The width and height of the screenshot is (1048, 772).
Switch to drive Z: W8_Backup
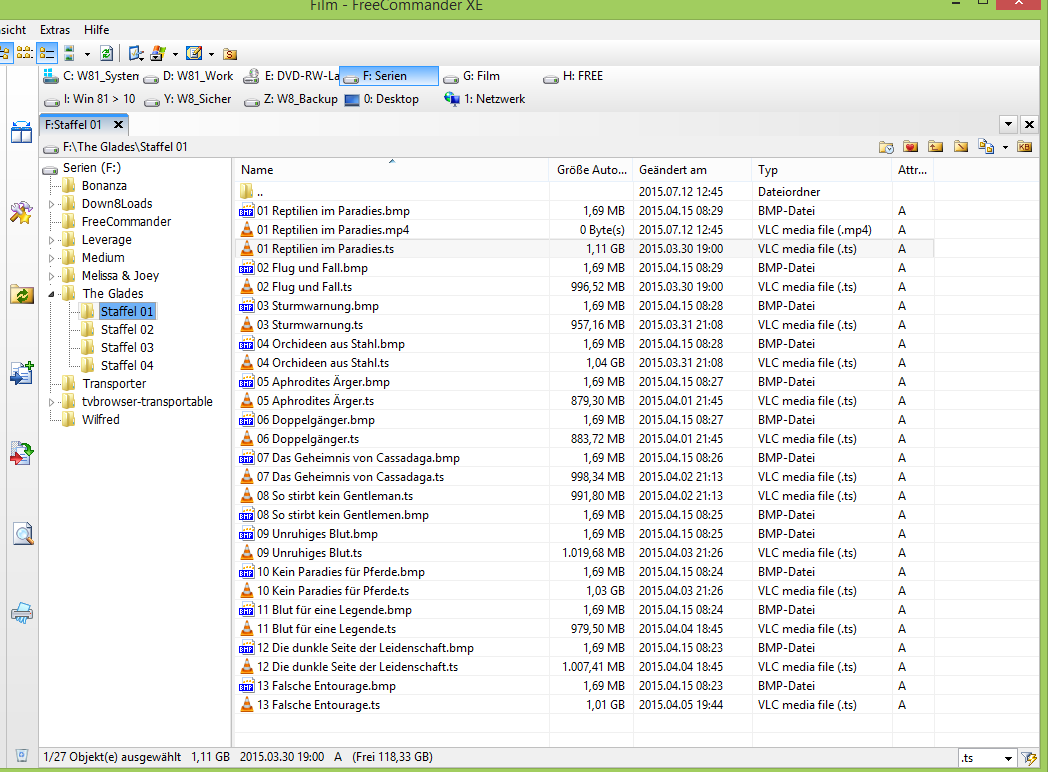pos(291,99)
